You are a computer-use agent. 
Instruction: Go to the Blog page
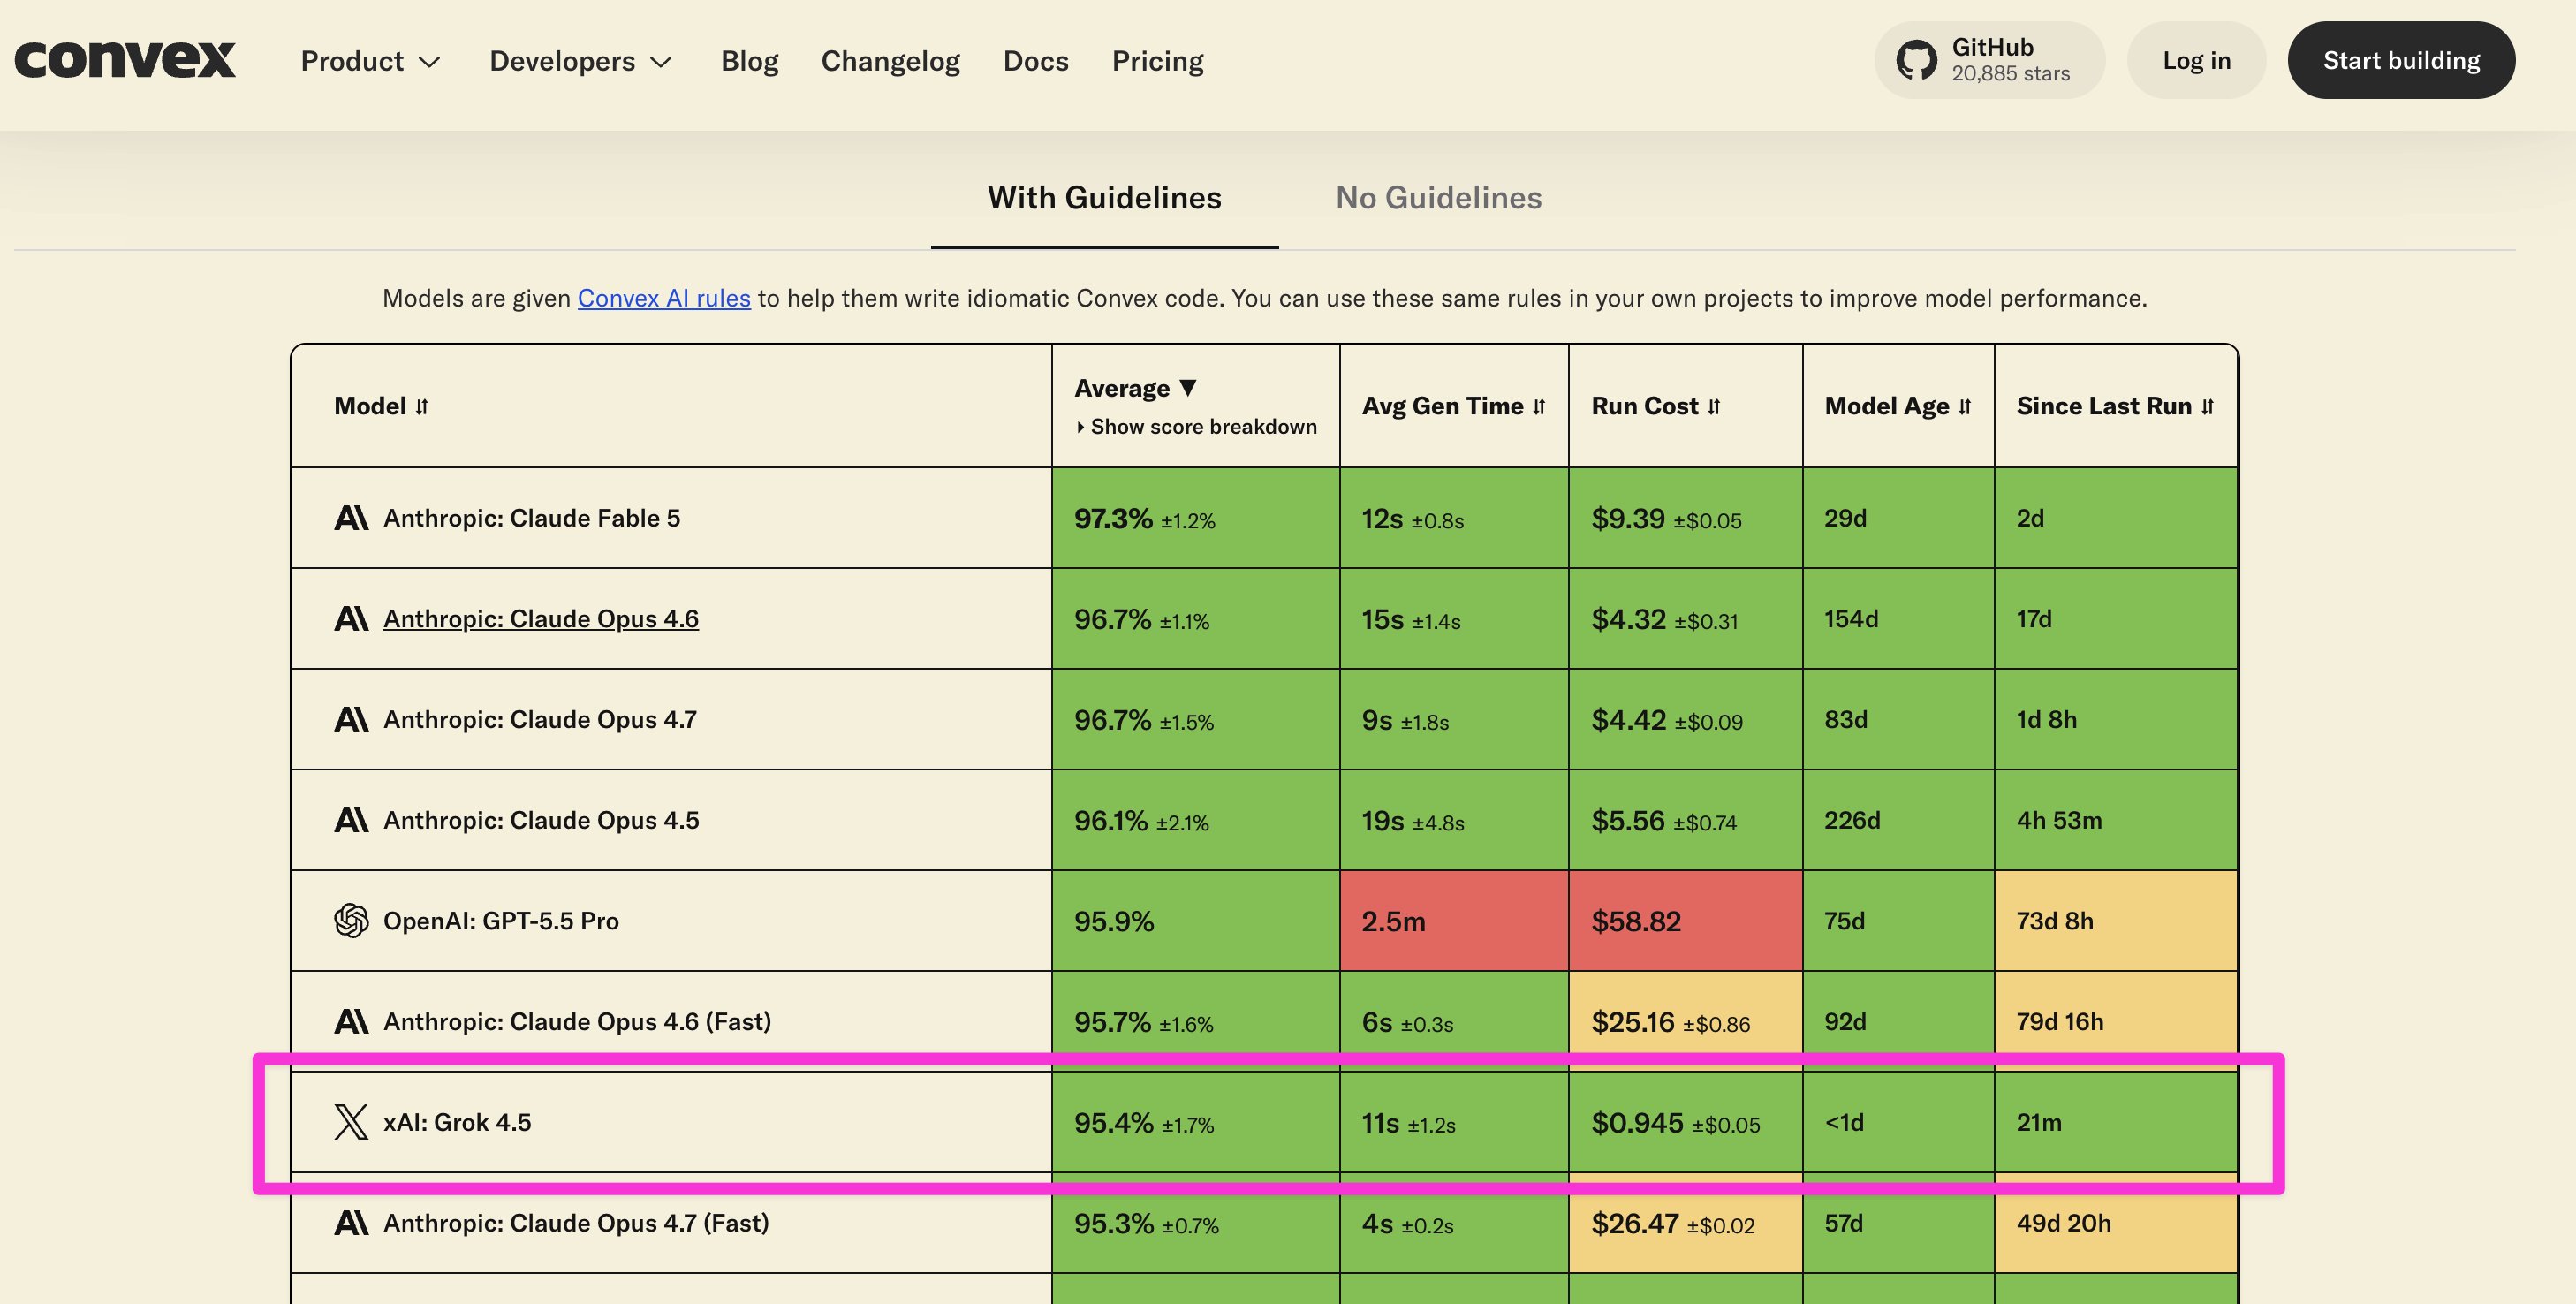[x=749, y=61]
